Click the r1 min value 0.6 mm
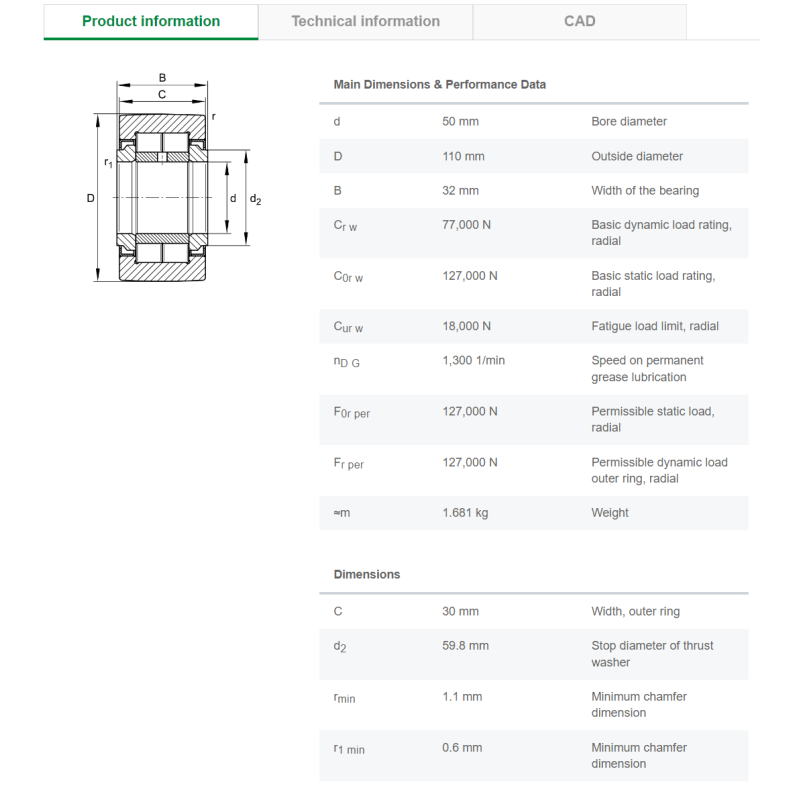The height and width of the screenshot is (800, 800). [x=462, y=747]
